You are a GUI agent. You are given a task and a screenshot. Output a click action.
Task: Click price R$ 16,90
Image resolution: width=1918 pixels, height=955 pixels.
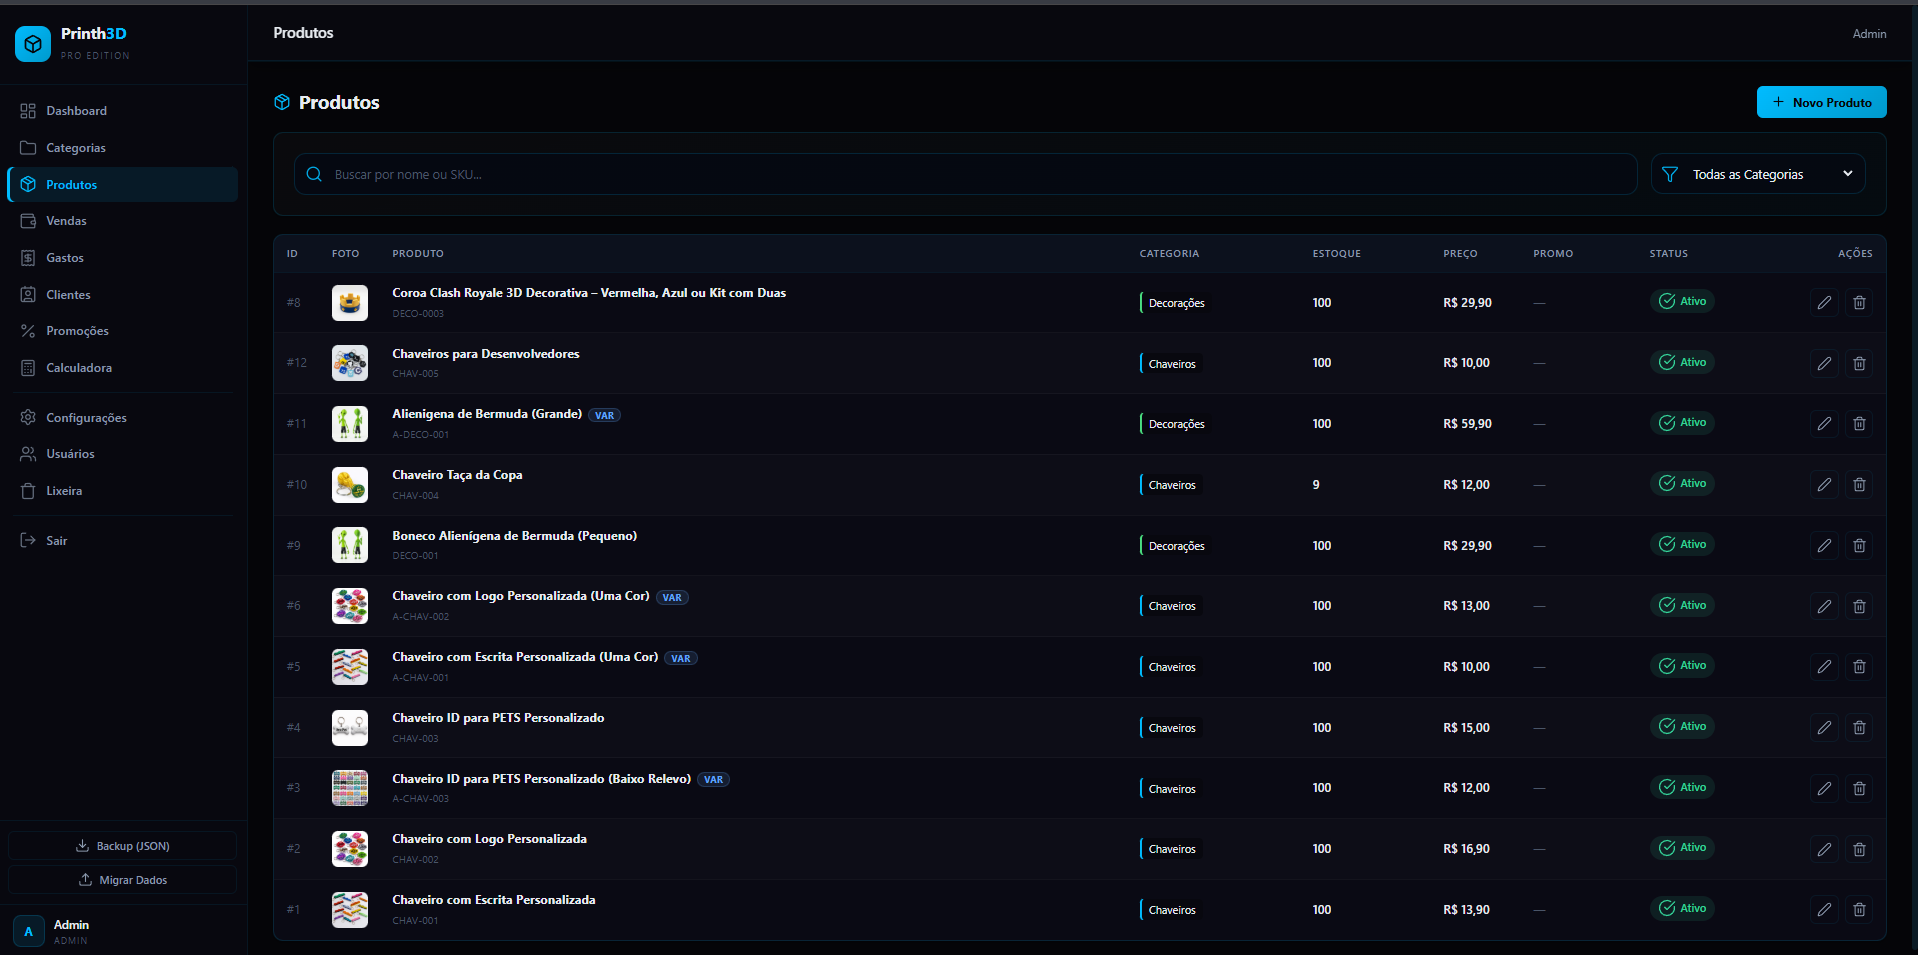tap(1466, 849)
